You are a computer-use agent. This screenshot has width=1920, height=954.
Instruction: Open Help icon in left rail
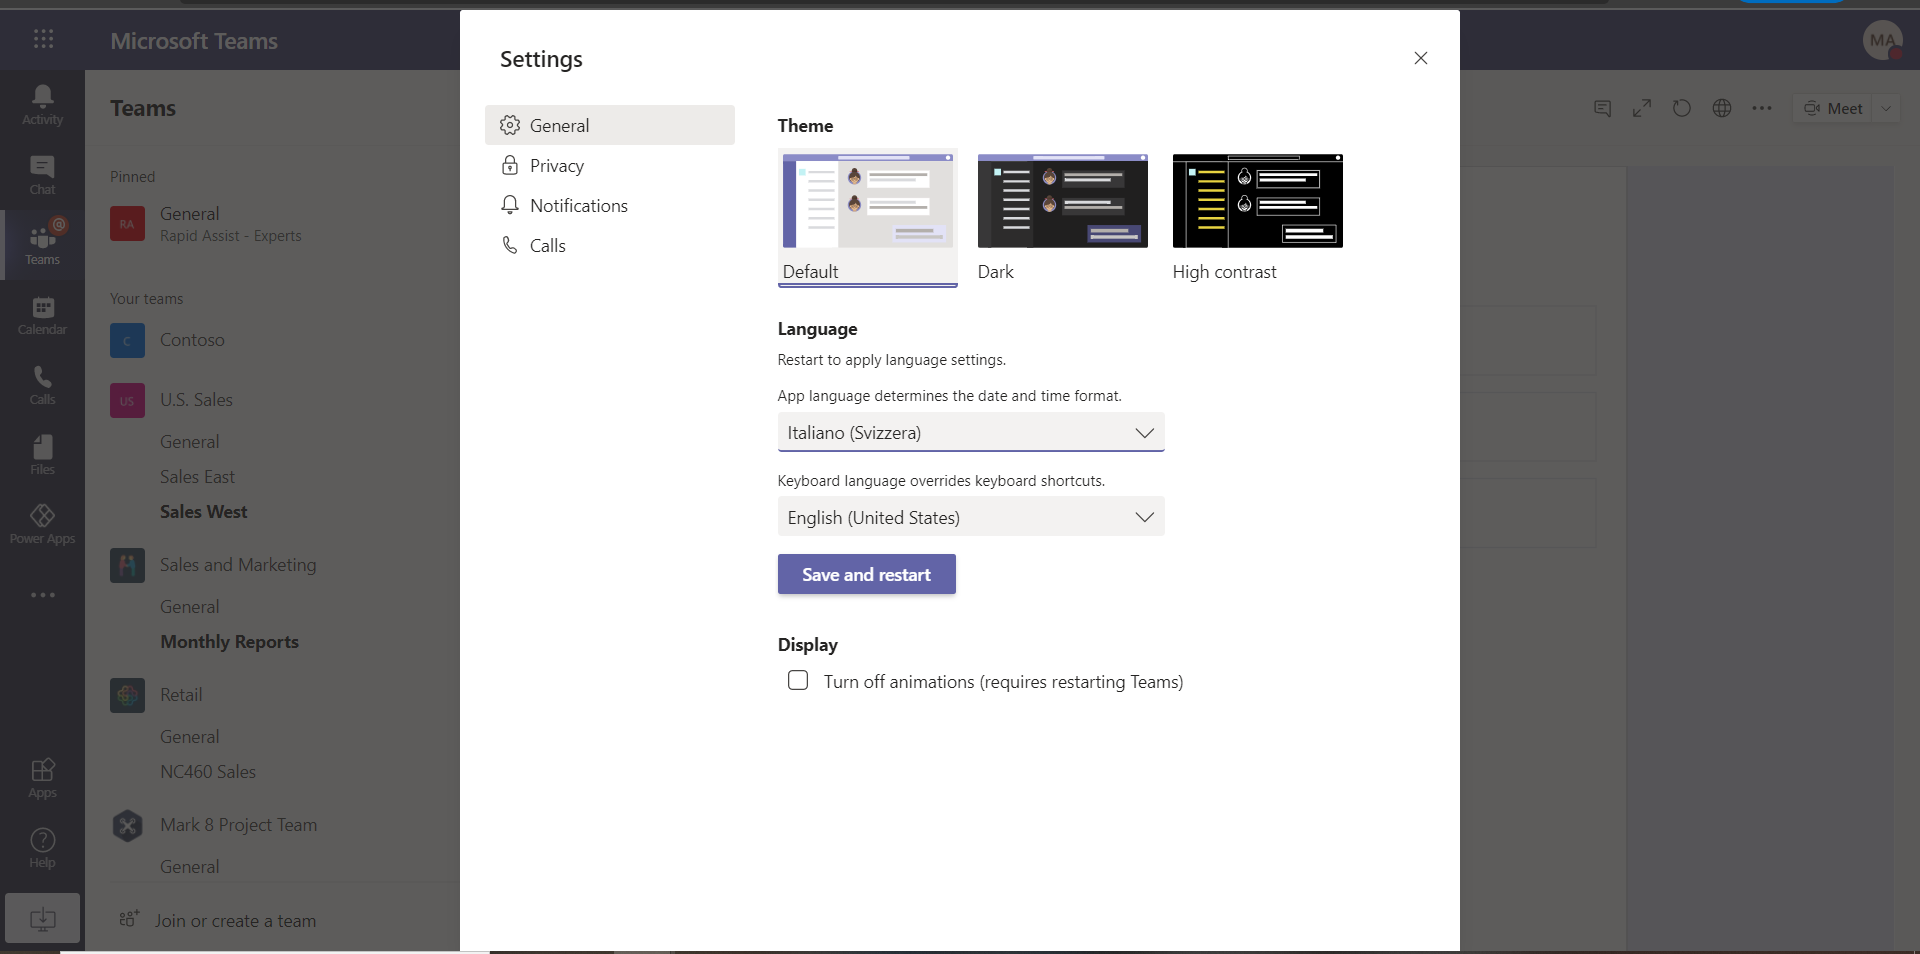click(42, 848)
